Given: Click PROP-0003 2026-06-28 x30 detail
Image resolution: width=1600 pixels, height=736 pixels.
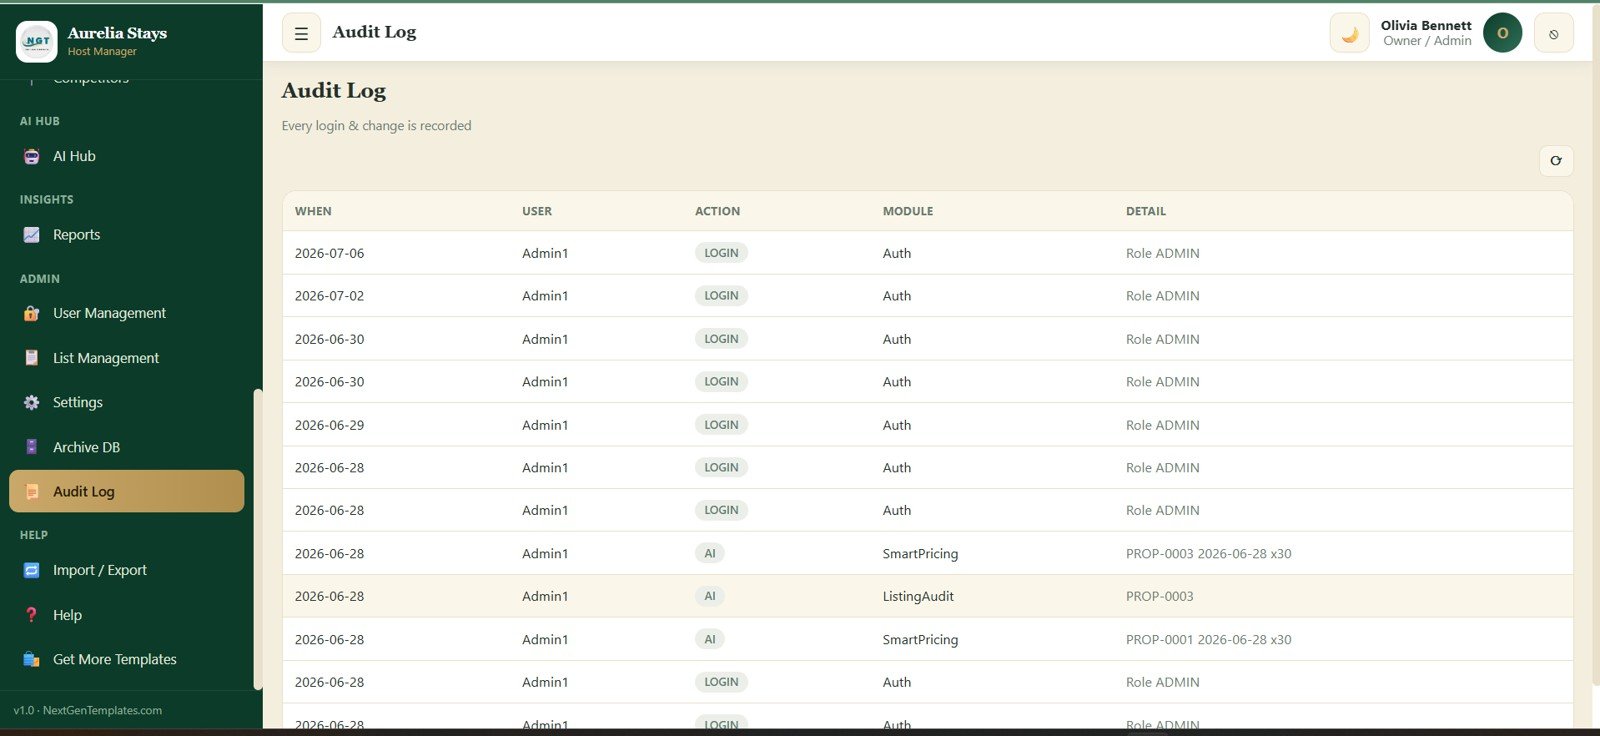Looking at the screenshot, I should [x=1209, y=554].
